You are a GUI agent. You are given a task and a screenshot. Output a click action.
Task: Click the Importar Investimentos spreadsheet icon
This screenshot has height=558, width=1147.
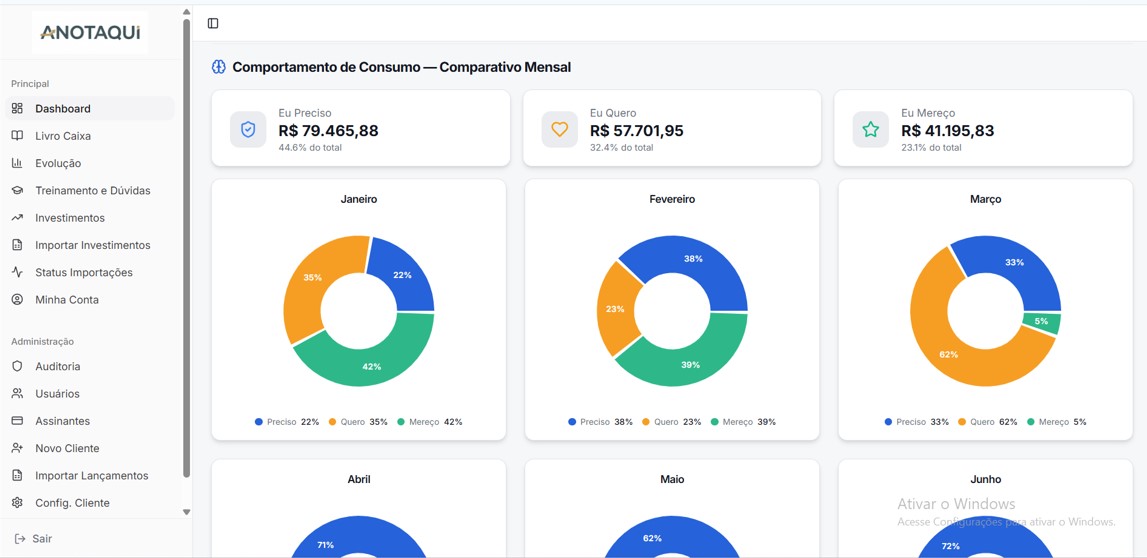pos(18,245)
